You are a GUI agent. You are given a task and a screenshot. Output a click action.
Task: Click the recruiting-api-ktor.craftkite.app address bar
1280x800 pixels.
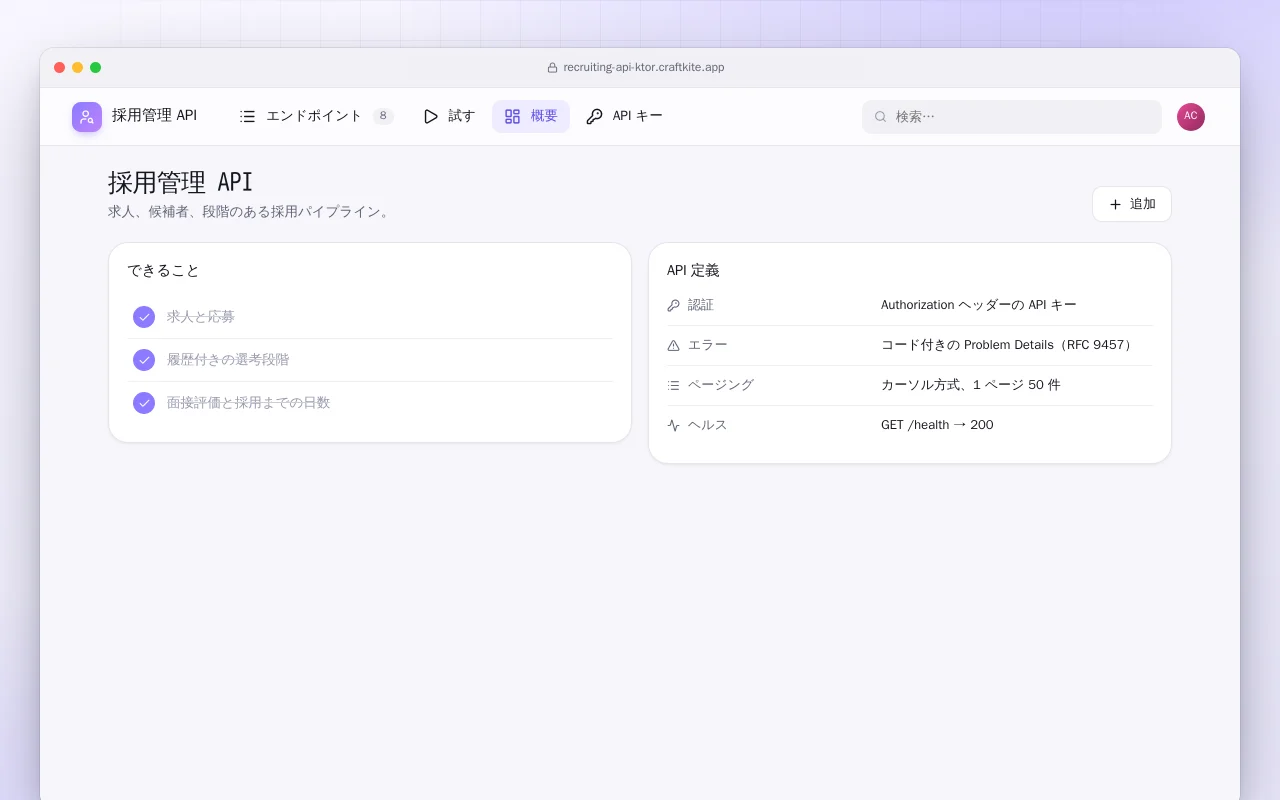pos(636,68)
